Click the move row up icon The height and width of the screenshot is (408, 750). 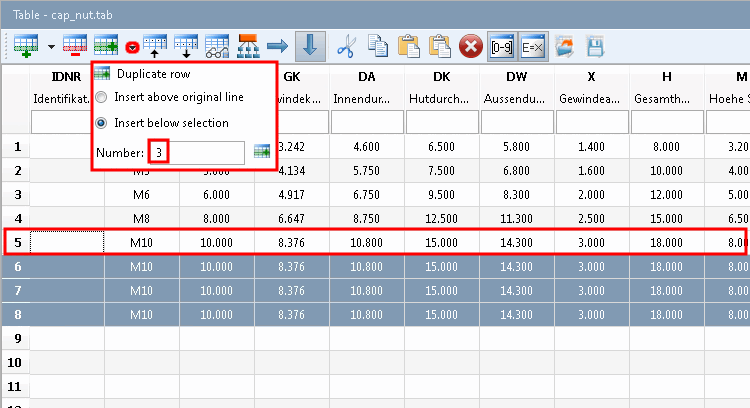155,47
